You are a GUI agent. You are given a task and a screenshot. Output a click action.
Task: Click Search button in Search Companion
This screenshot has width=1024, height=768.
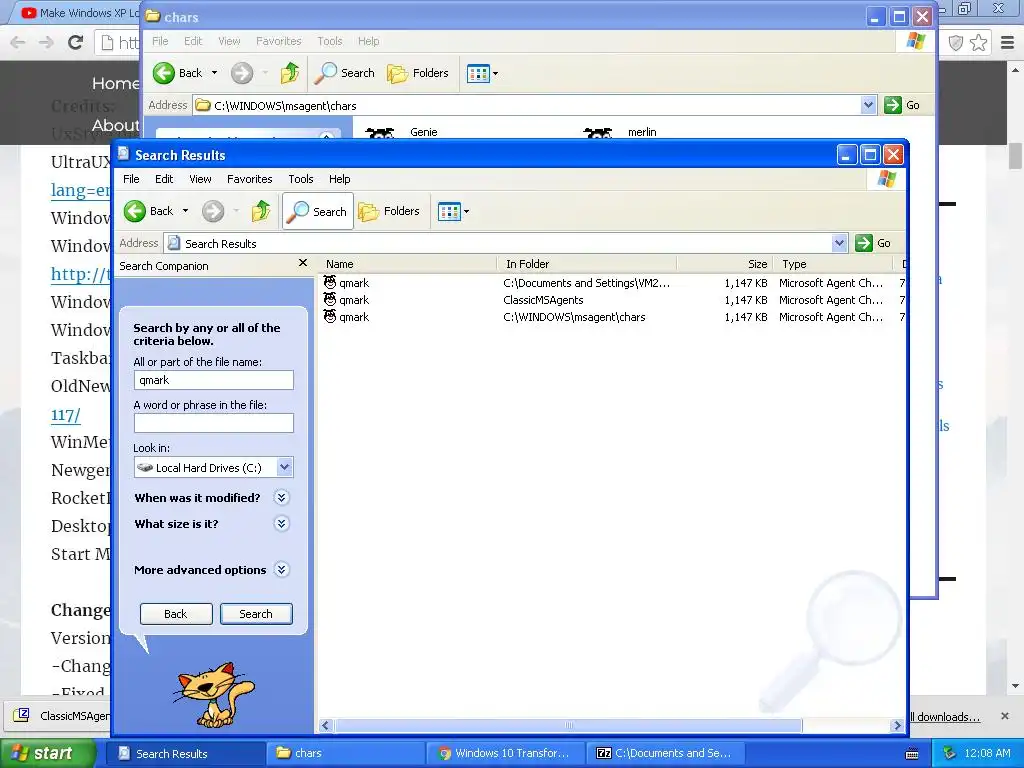256,614
